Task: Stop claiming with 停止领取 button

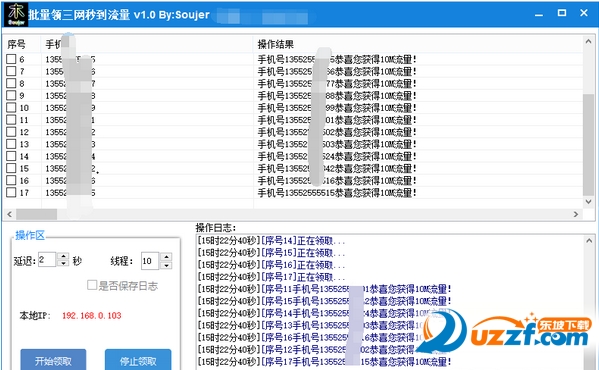Action: tap(138, 359)
